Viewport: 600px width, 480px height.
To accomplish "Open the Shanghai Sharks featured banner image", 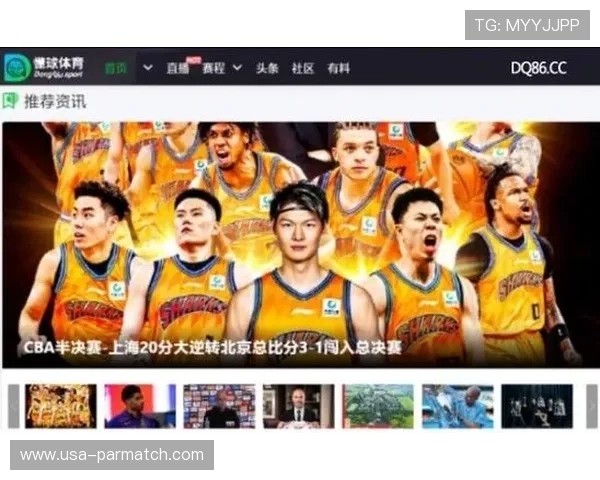I will [301, 245].
